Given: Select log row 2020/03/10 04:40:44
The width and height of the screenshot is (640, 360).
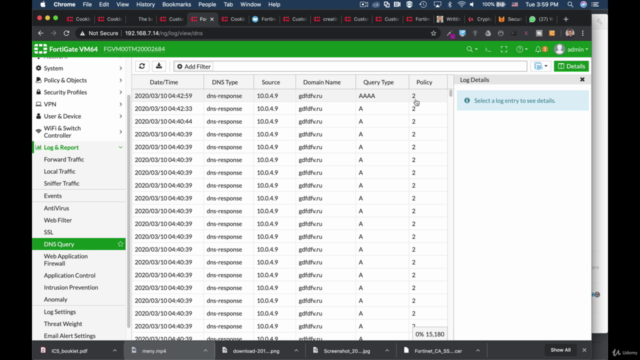Looking at the screenshot, I should point(289,121).
